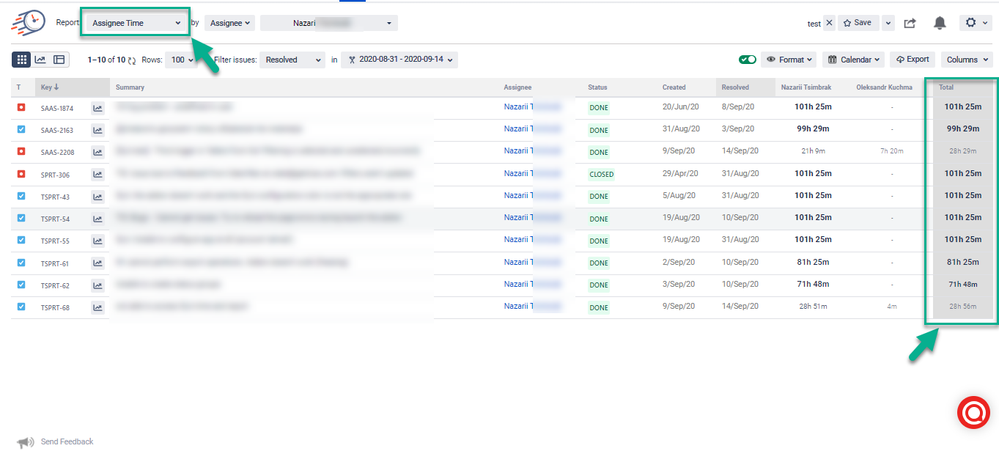Open chart for issue TSPRT-55
Screen dimensions: 999x460
(x=97, y=241)
